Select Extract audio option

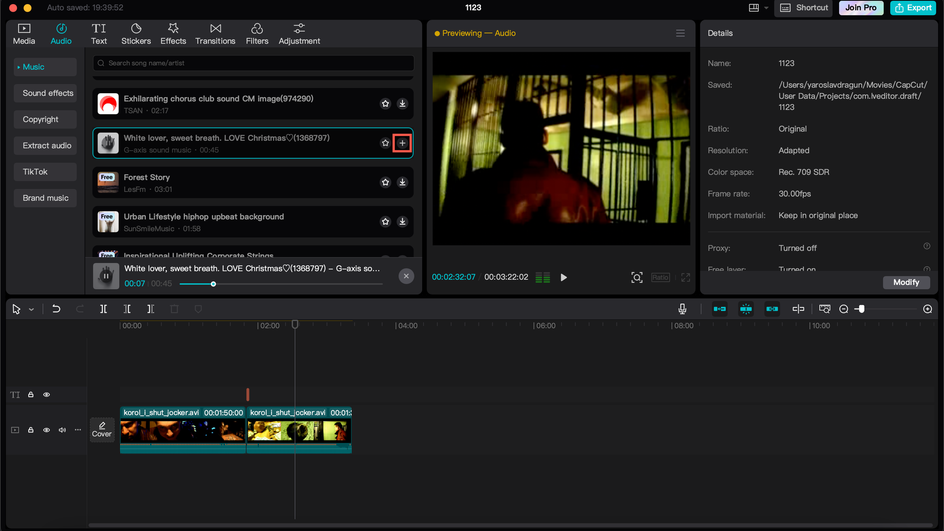pyautogui.click(x=45, y=146)
